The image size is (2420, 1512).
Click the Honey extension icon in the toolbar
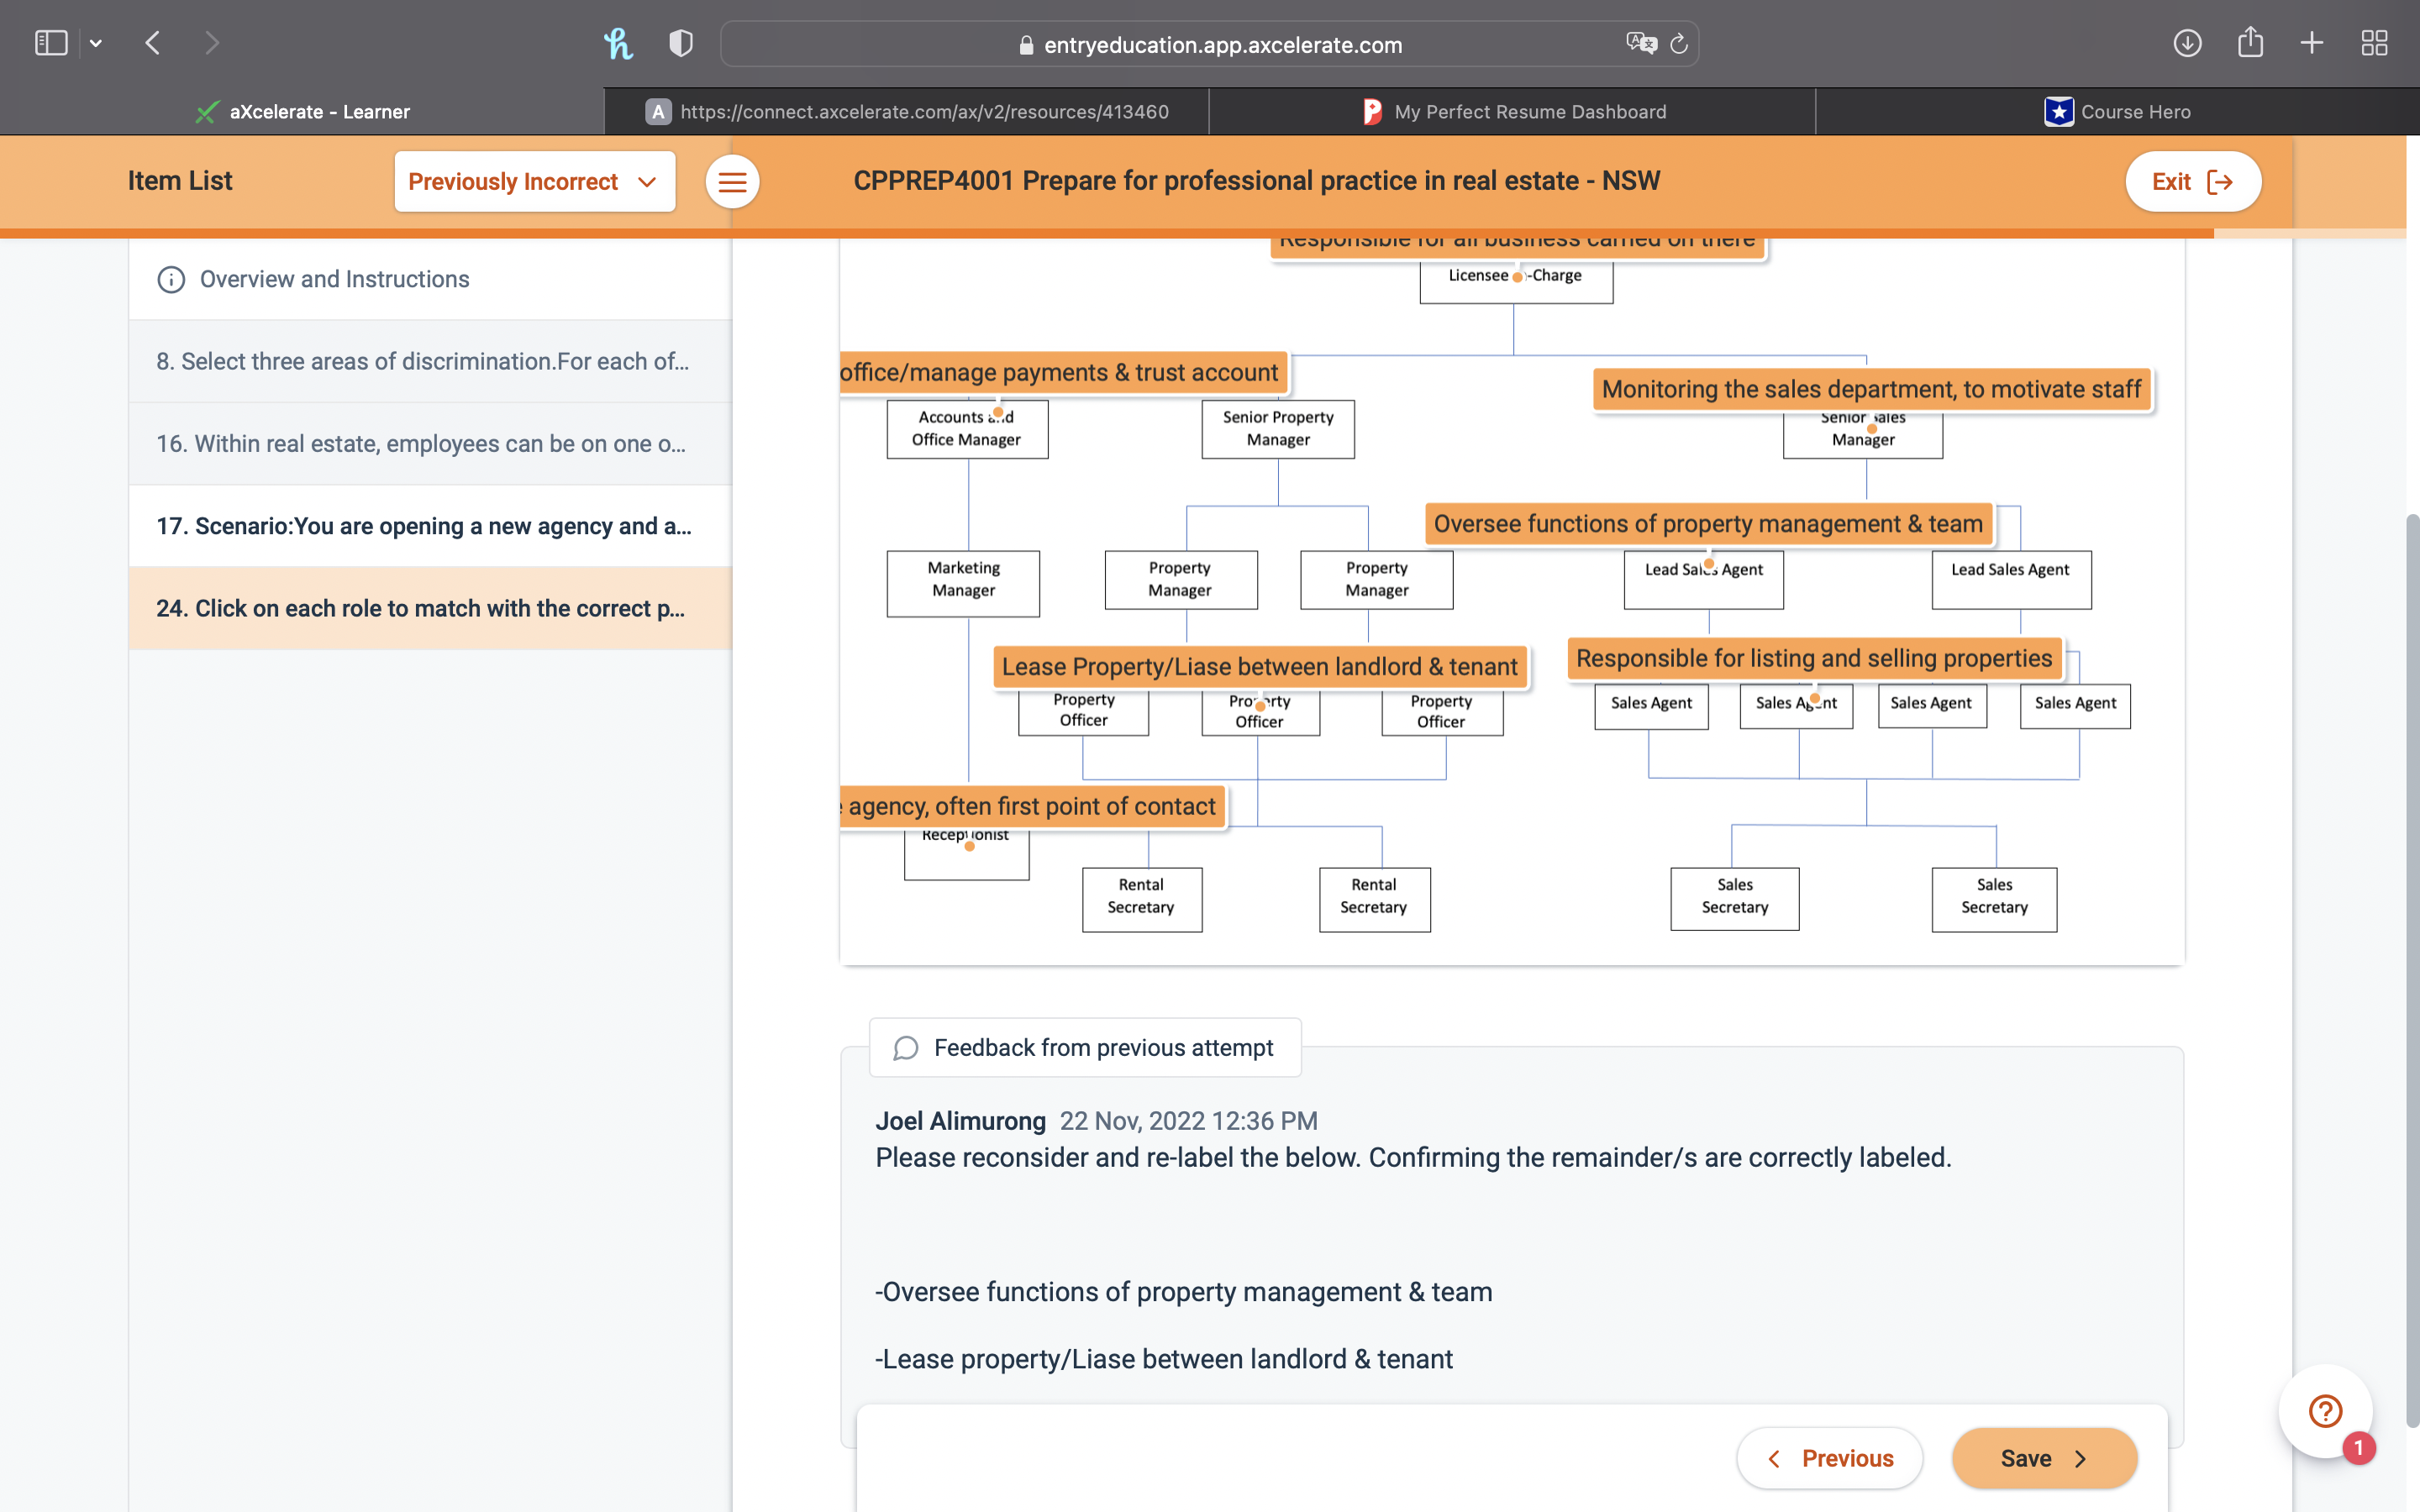pyautogui.click(x=618, y=43)
